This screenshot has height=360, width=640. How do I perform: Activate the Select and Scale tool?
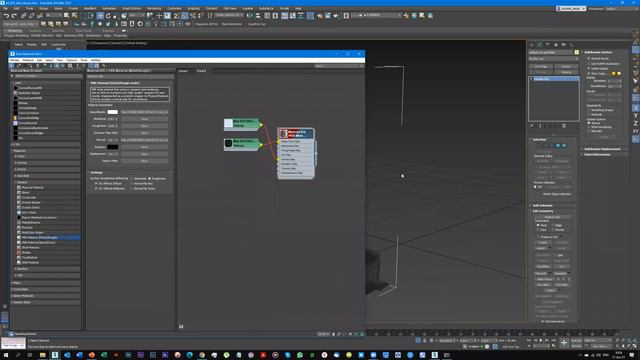point(115,16)
